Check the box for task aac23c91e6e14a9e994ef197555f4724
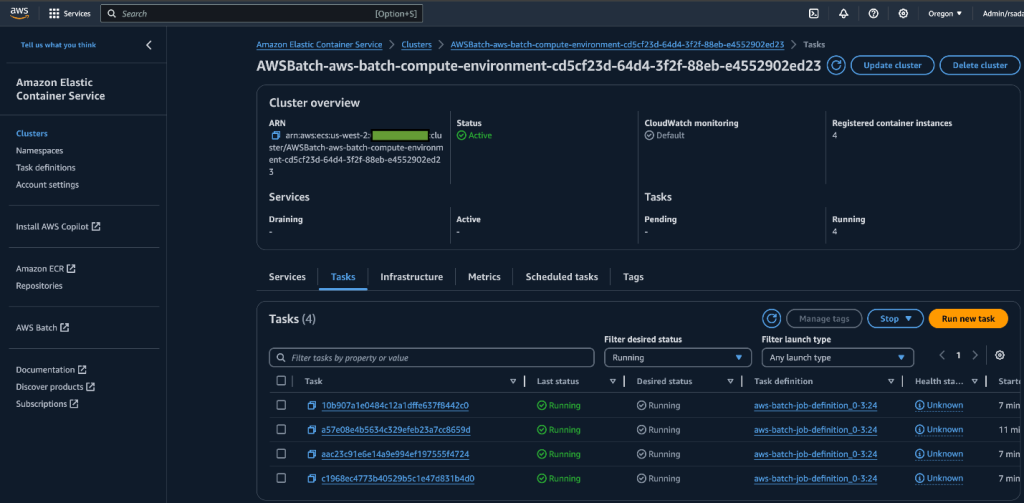The image size is (1024, 503). click(x=281, y=453)
